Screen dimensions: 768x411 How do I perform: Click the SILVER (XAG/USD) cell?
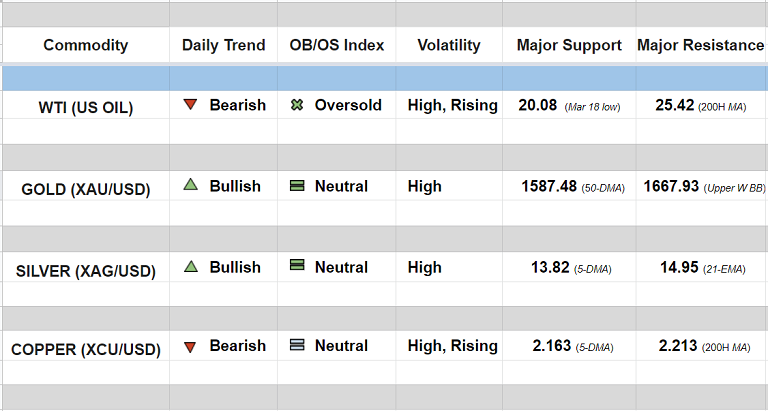click(x=86, y=269)
